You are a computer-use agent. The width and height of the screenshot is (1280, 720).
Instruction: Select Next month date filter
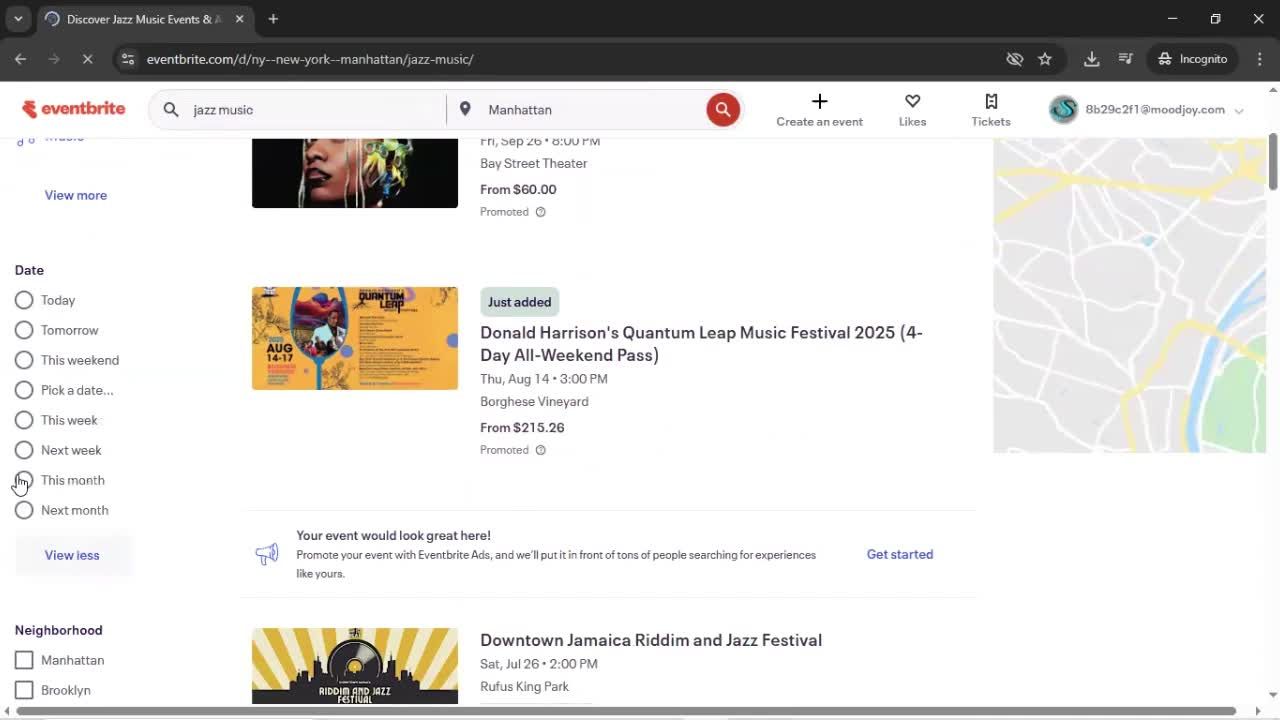click(24, 510)
